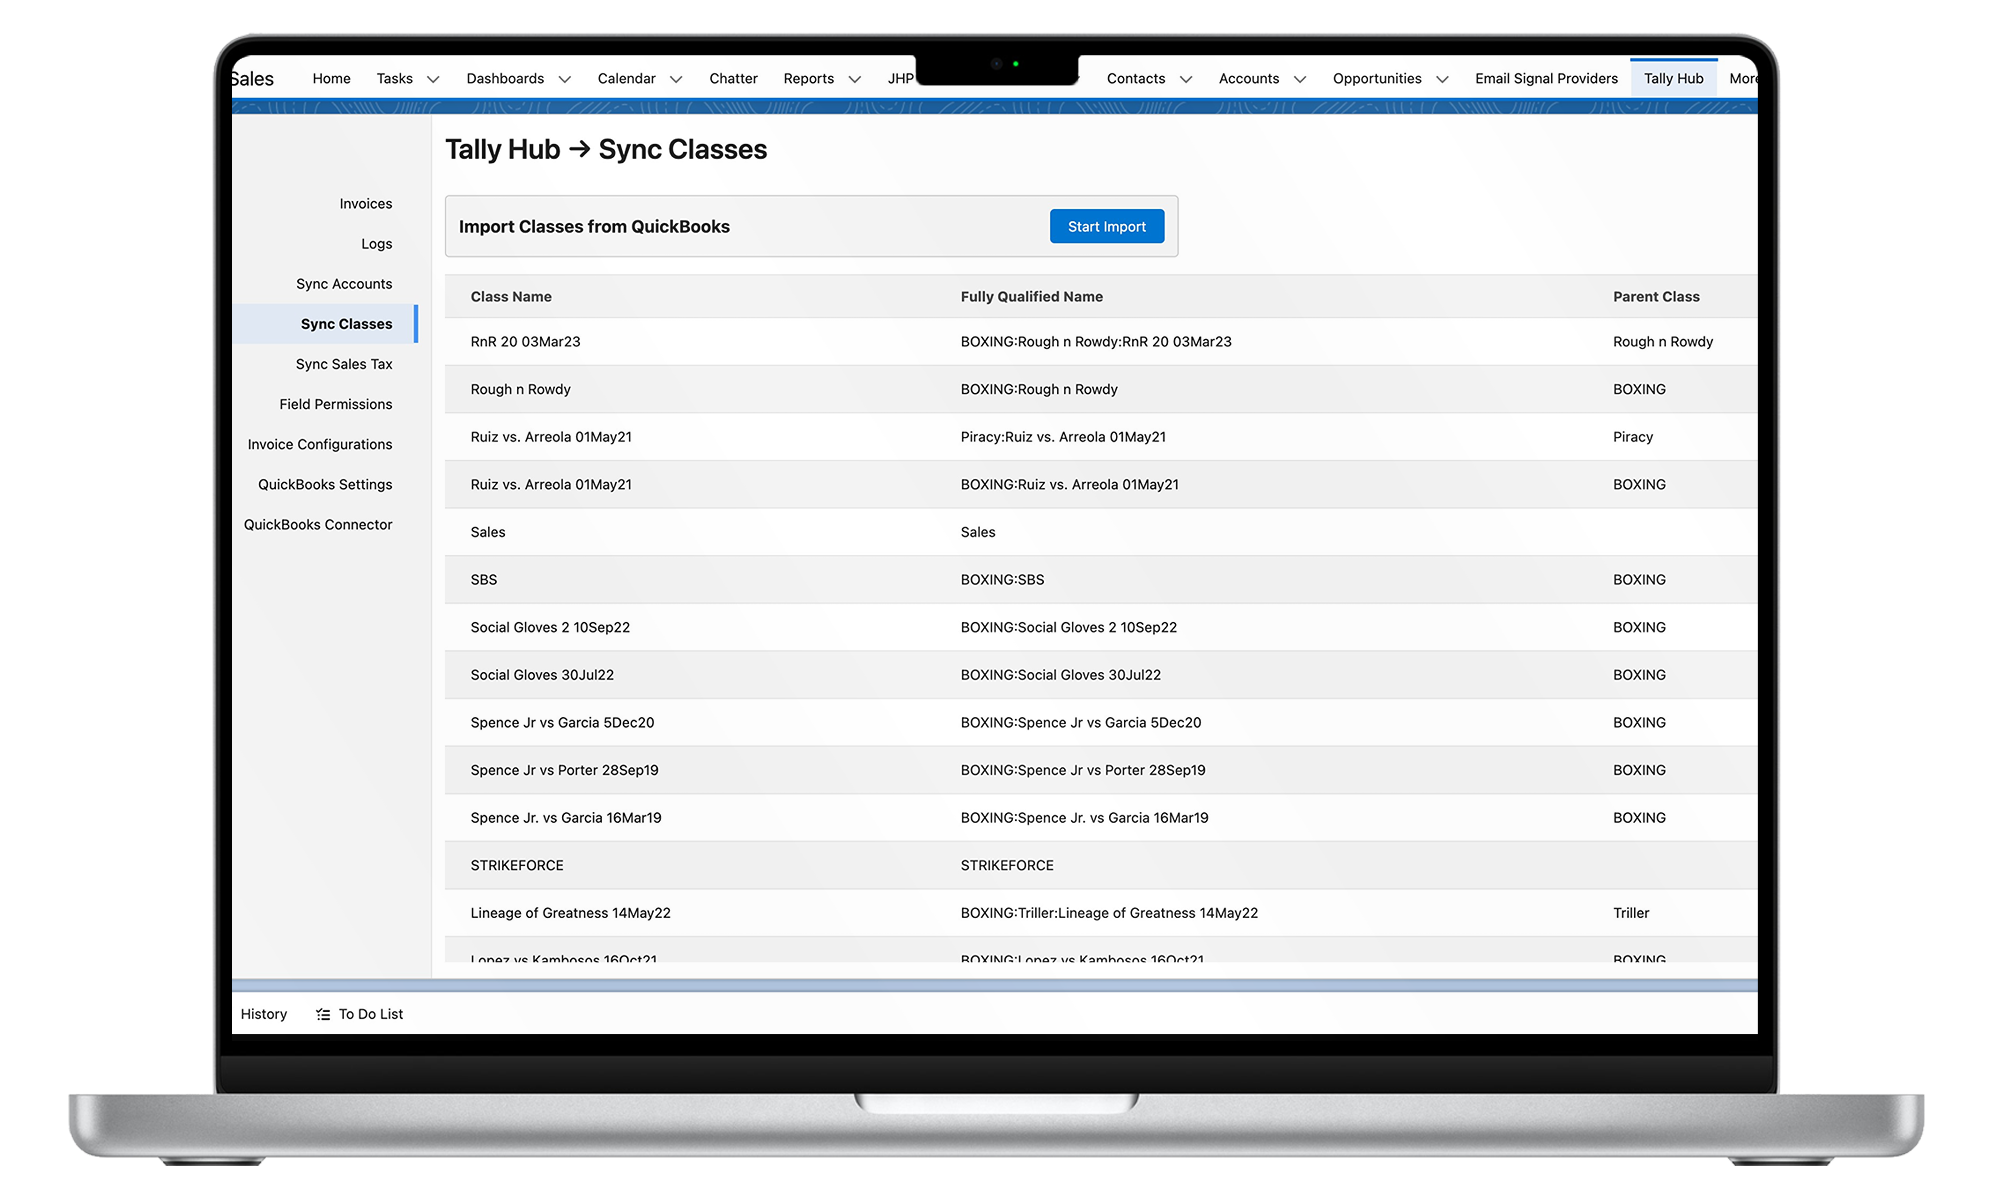Open the Chatter tab
Screen dimensions: 2000x1200
733,78
